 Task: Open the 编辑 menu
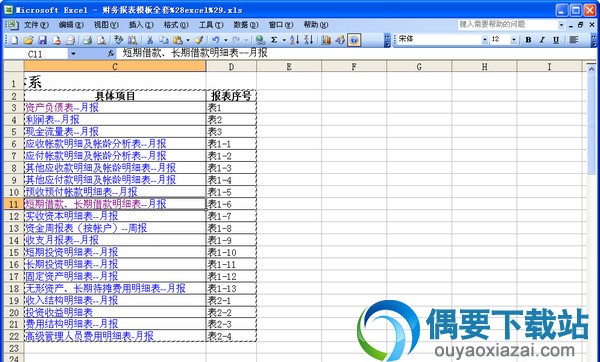(x=71, y=25)
